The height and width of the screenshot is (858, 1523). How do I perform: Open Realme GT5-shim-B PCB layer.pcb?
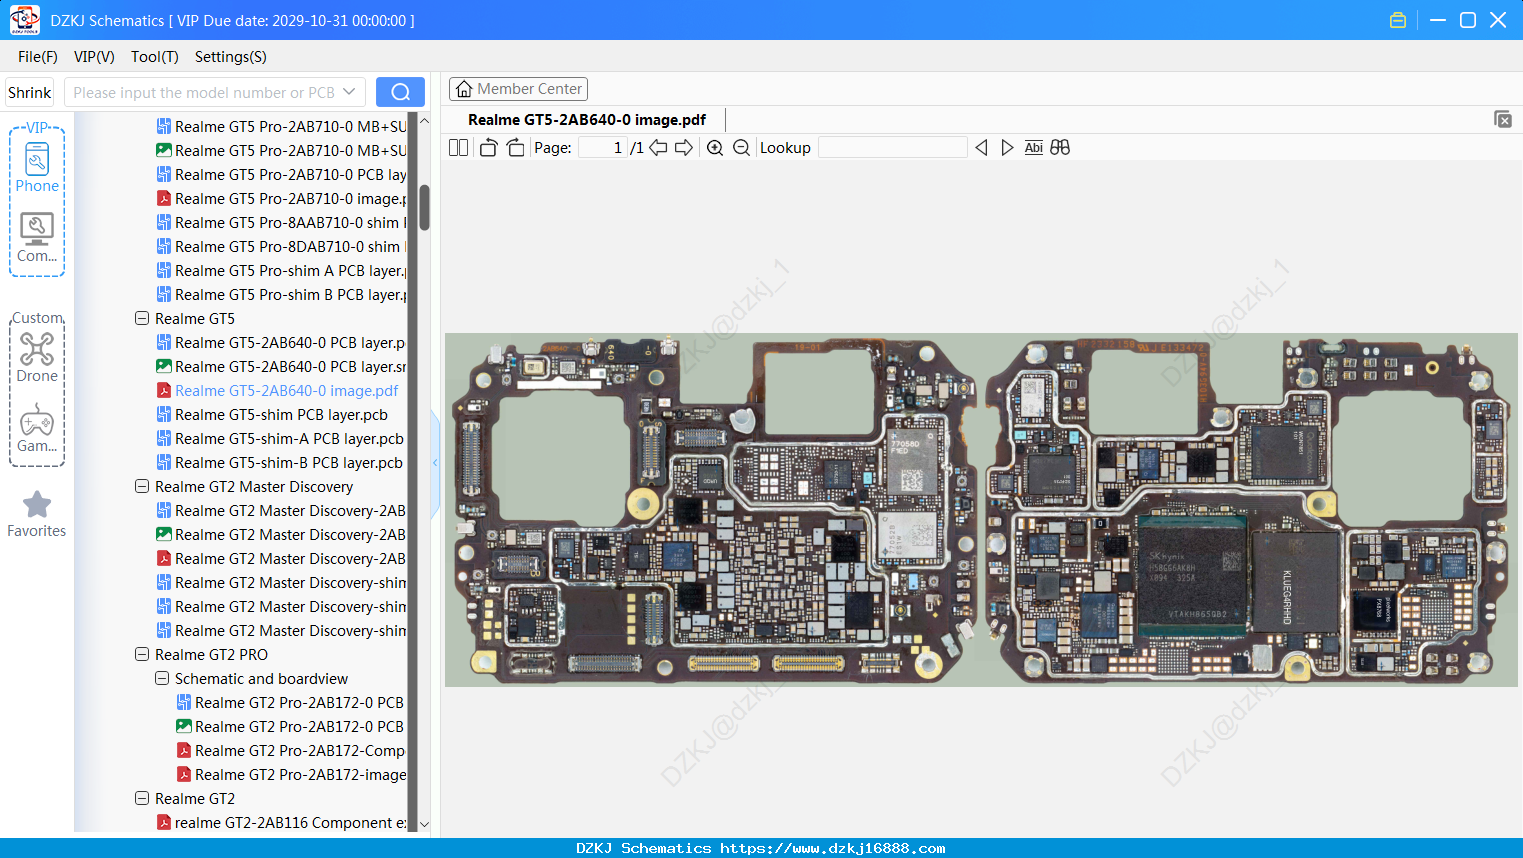[x=280, y=462]
